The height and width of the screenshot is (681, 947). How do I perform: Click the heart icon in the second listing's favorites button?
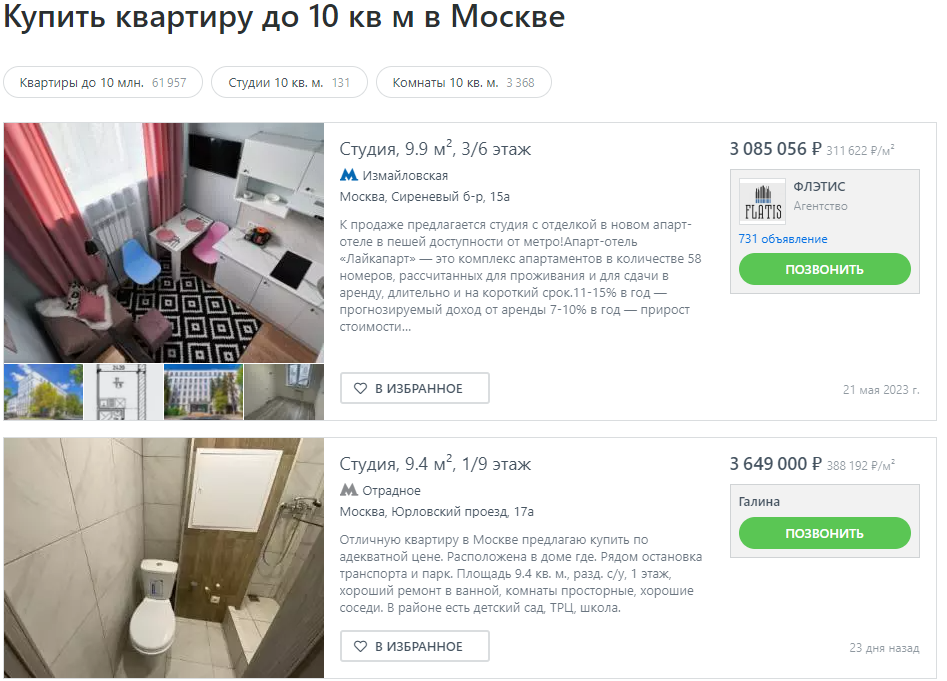point(361,647)
